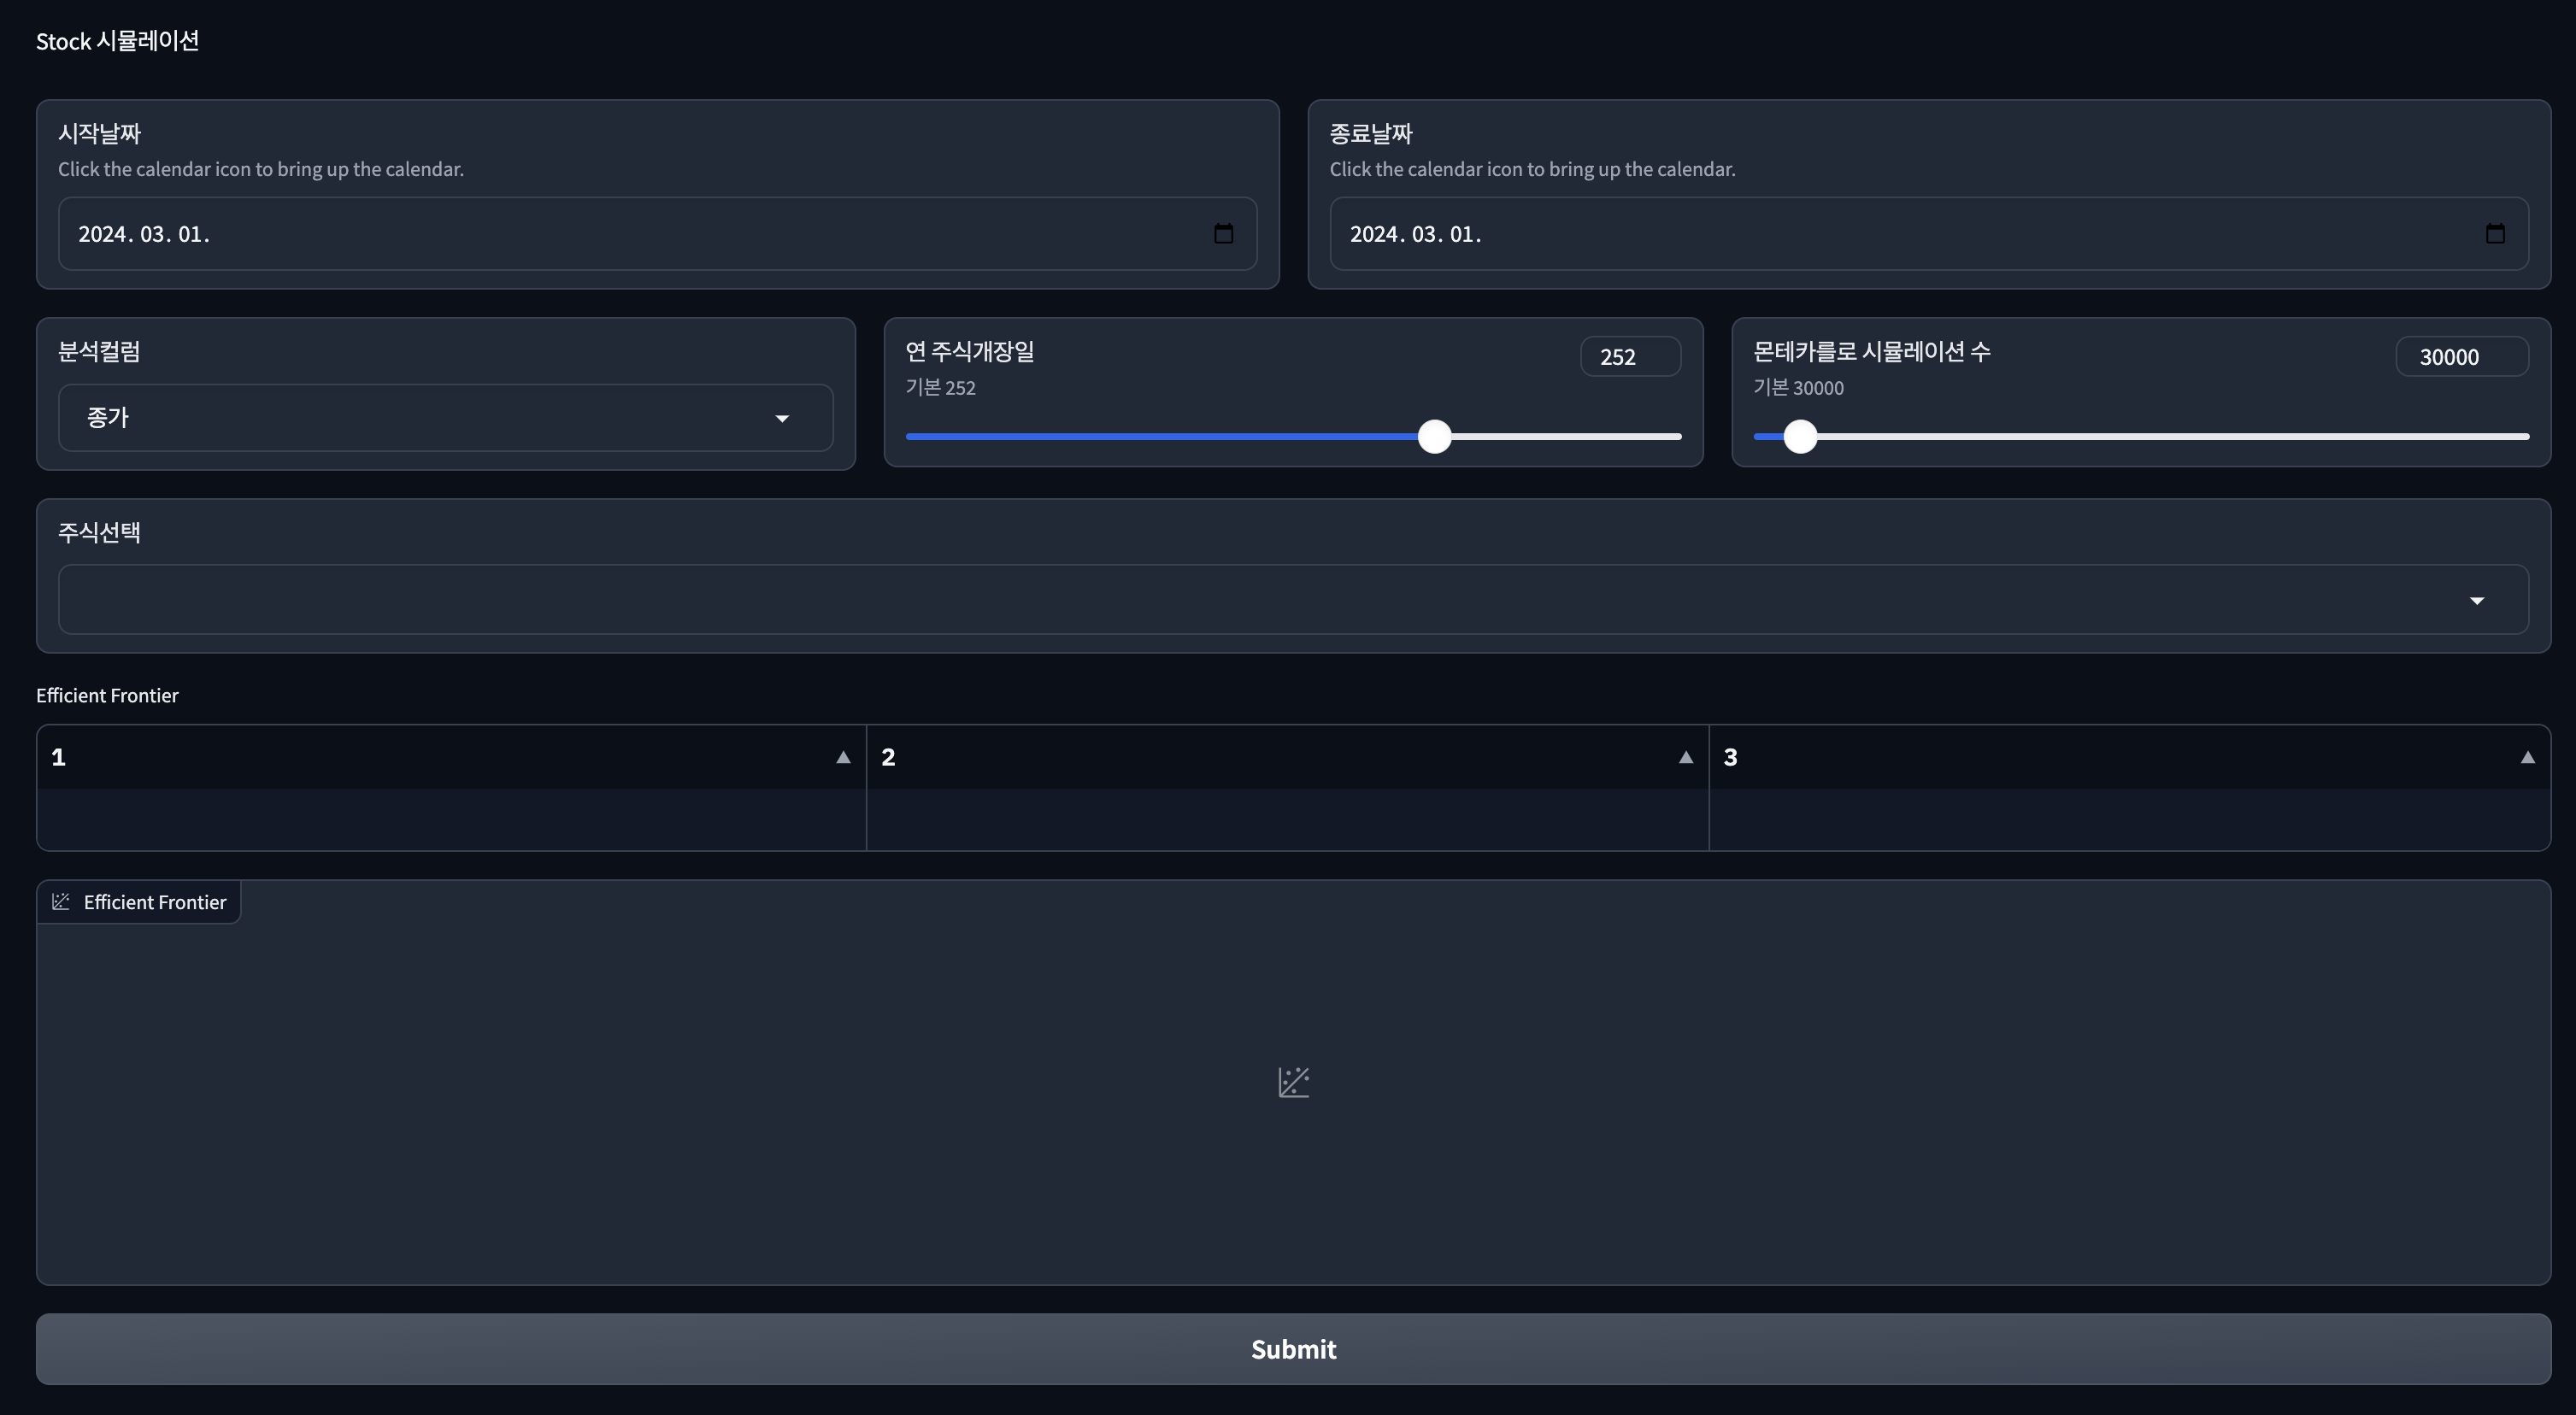The image size is (2576, 1415).
Task: Sort column 1 with its arrow icon
Action: pyautogui.click(x=843, y=758)
